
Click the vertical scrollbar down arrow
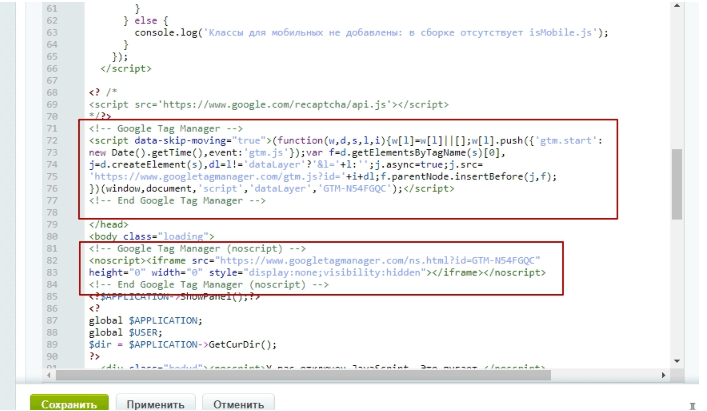(x=677, y=361)
